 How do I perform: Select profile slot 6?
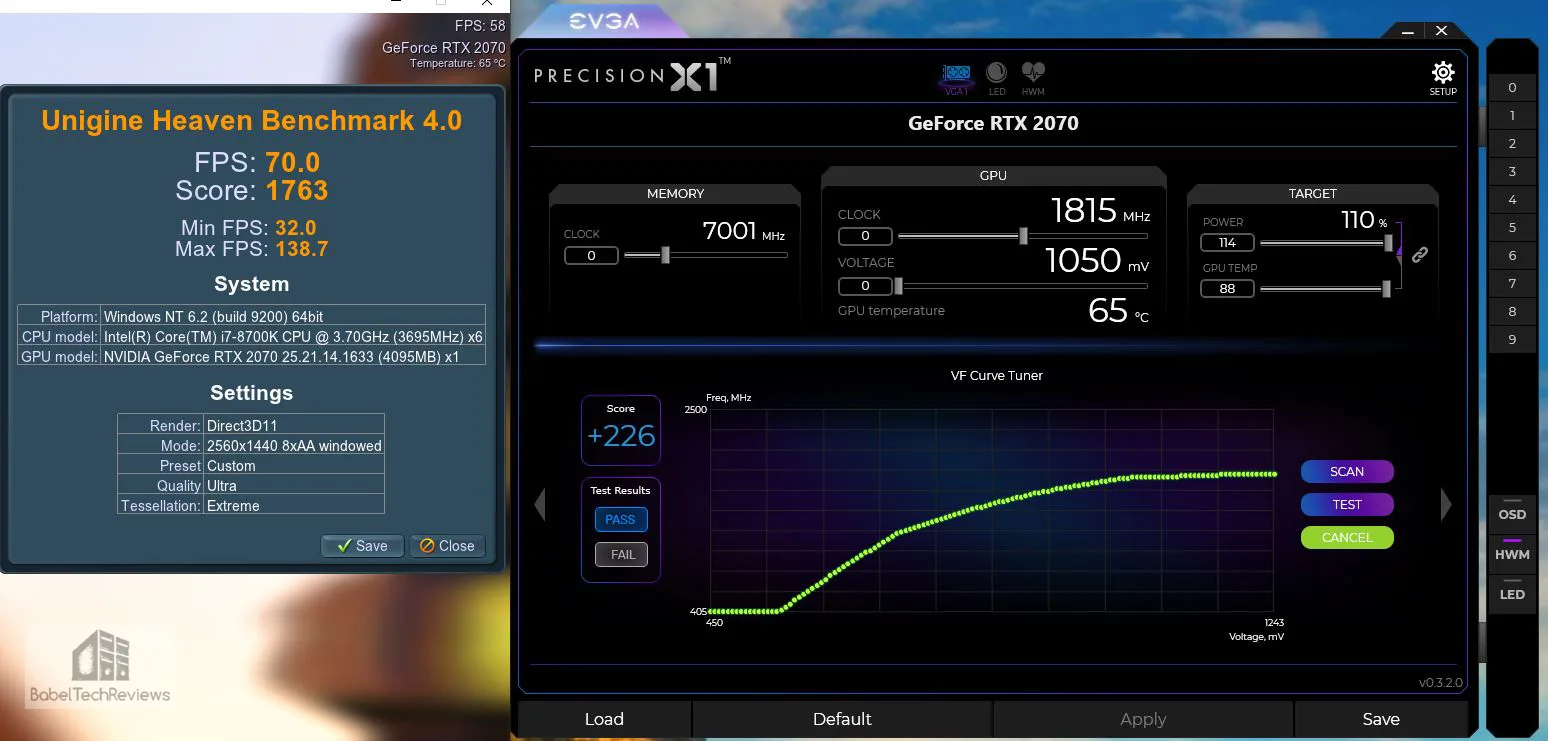1512,256
